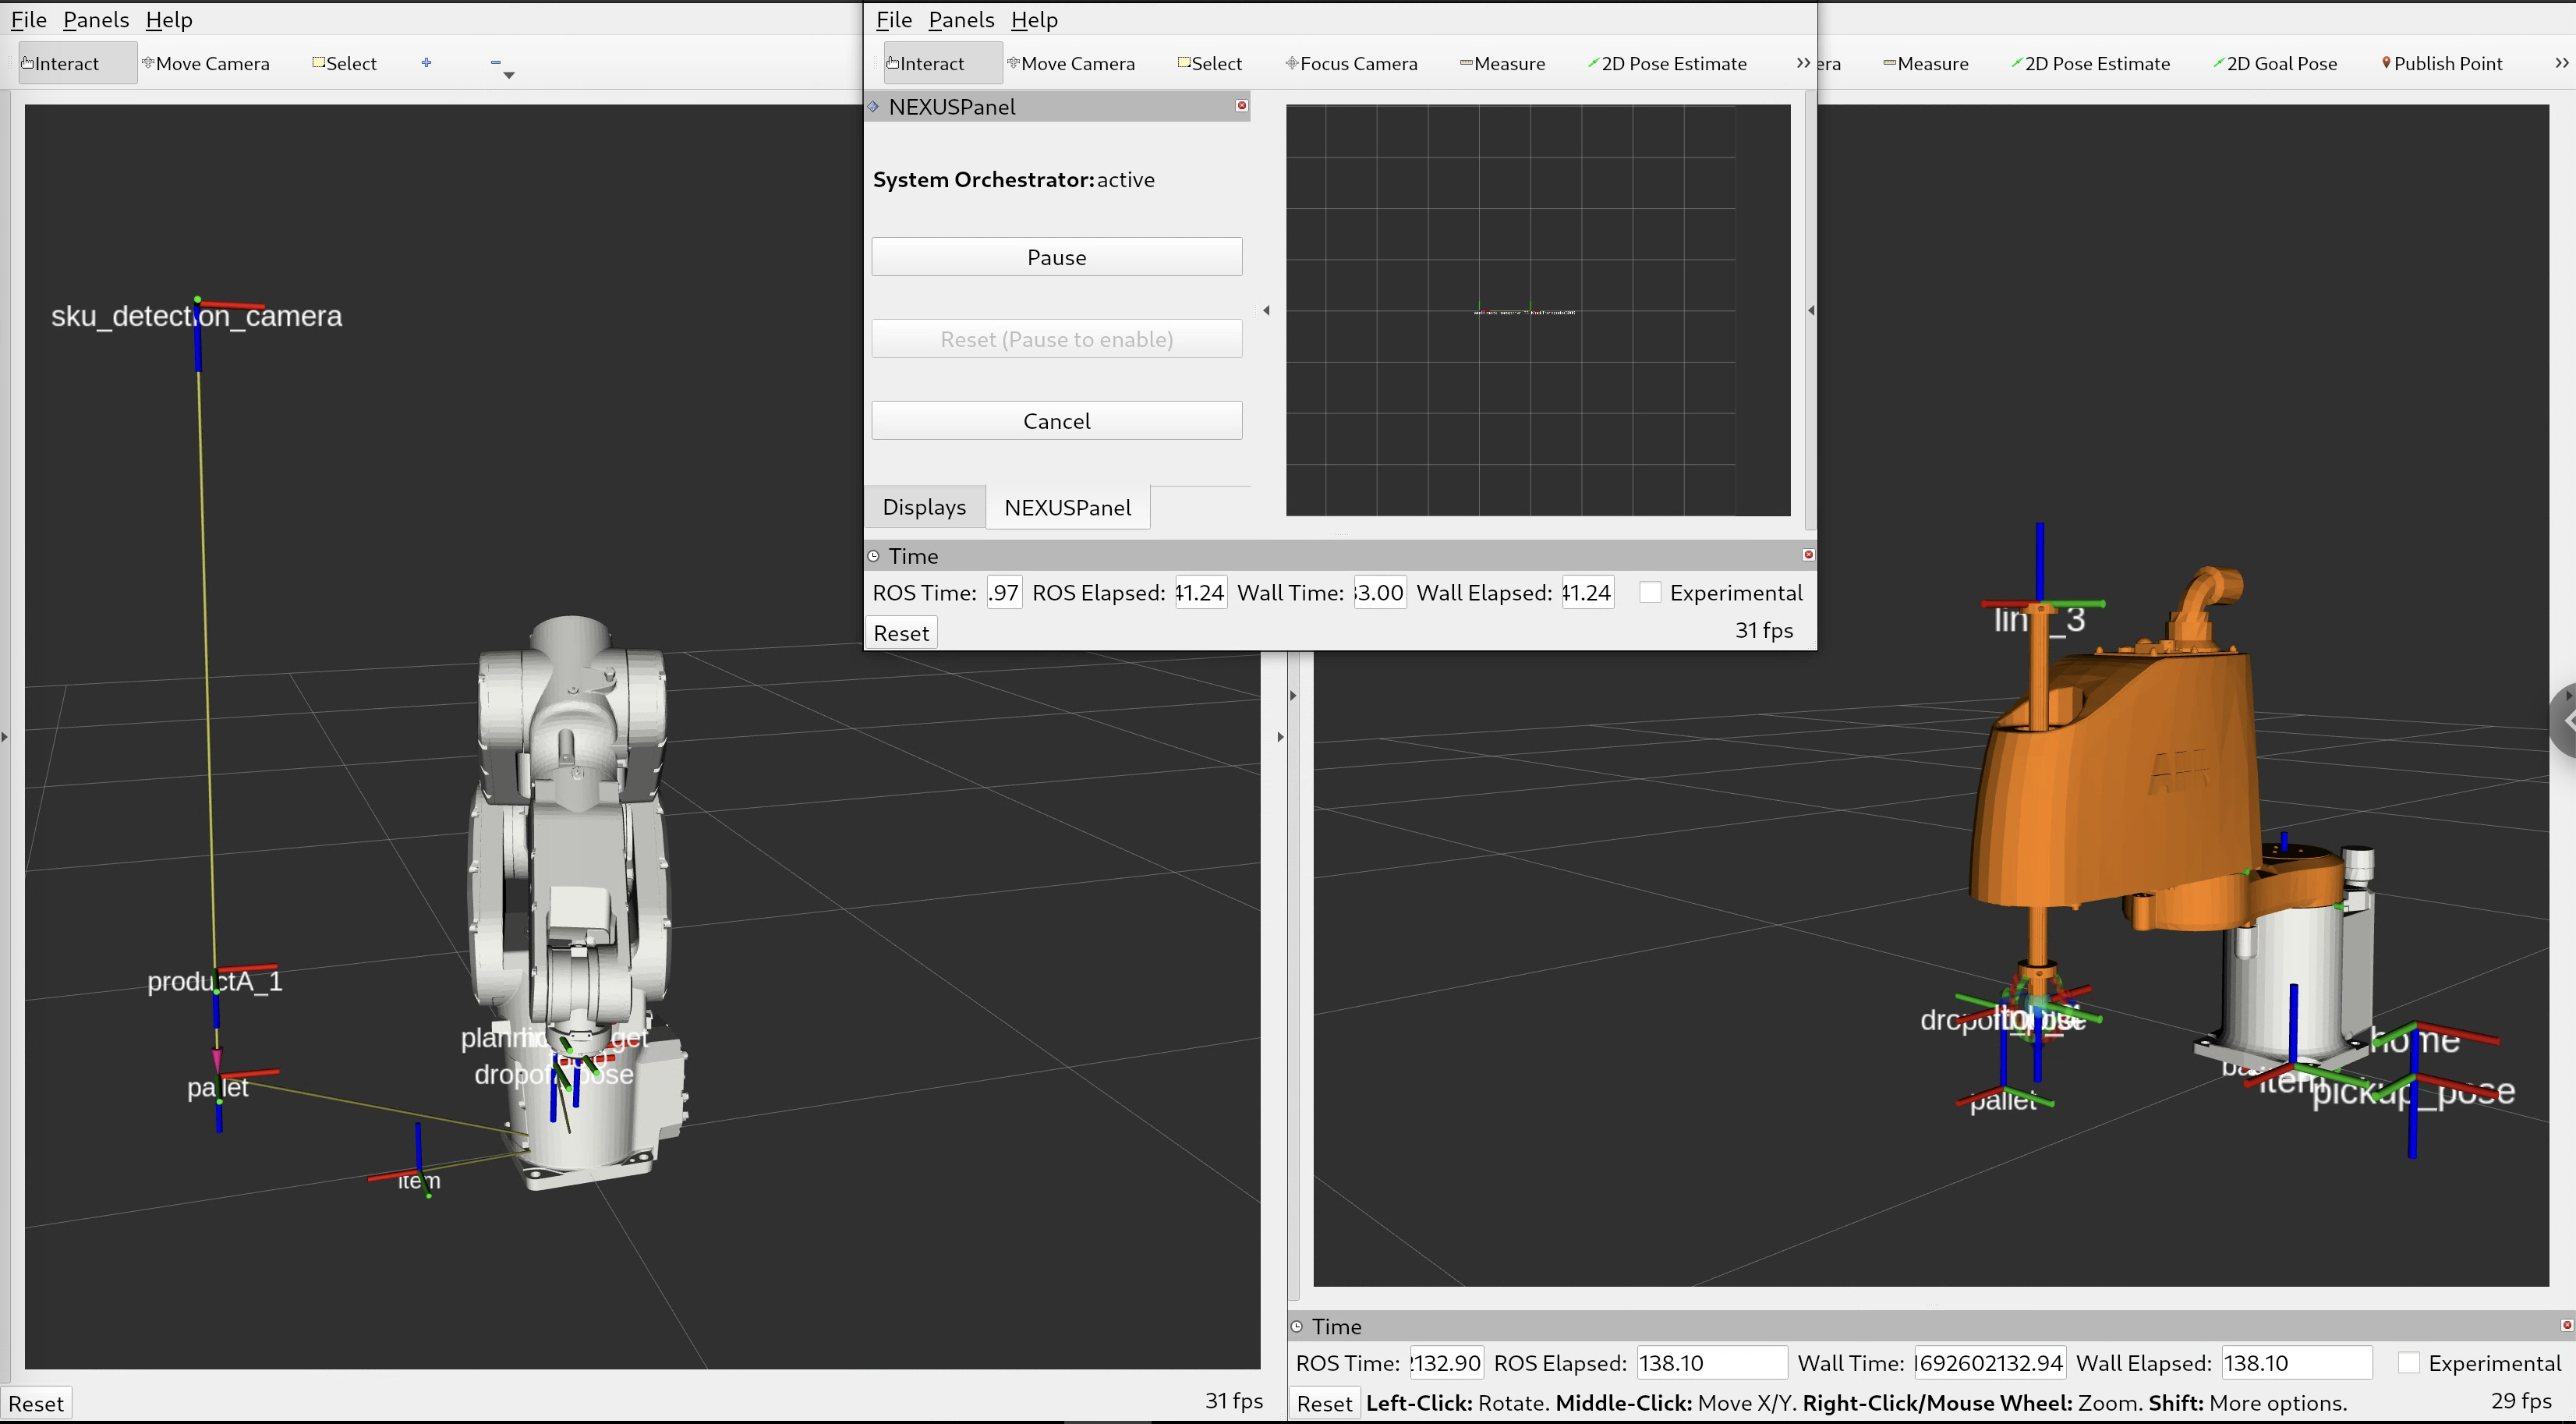
Task: Close the NEXUSPanel using its red icon
Action: (x=1242, y=106)
